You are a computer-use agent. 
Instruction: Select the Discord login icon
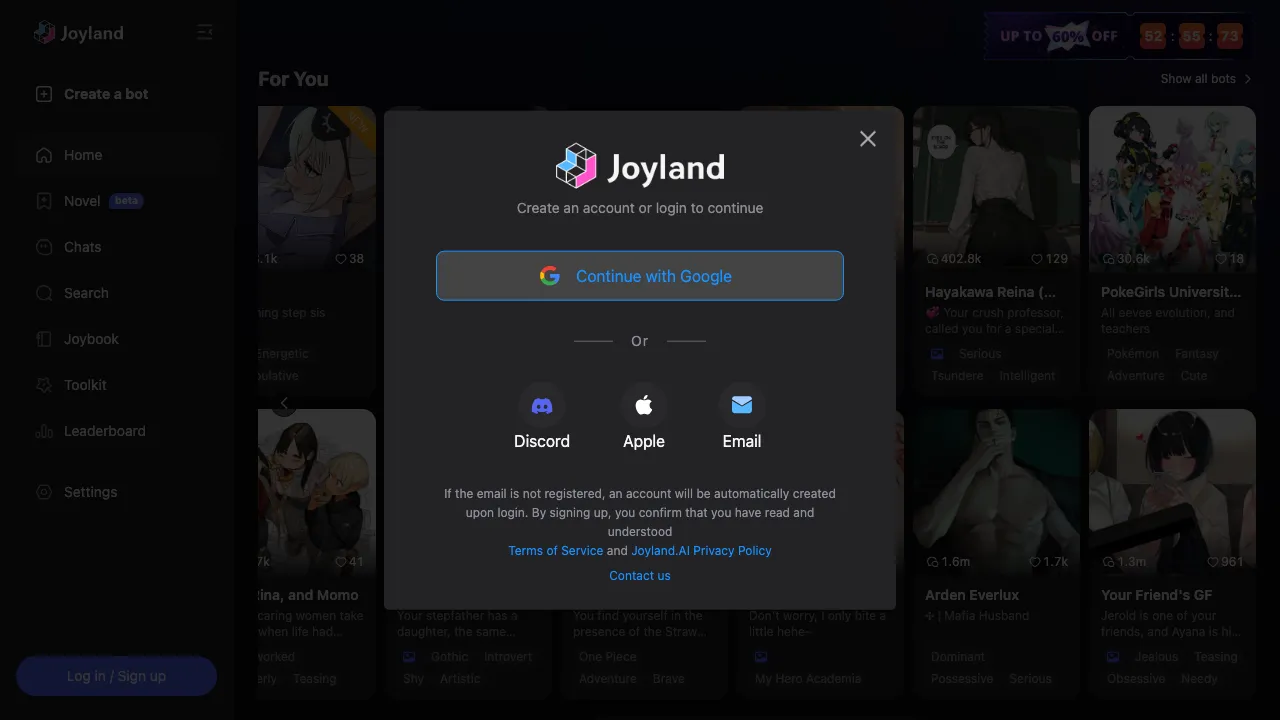[x=542, y=404]
